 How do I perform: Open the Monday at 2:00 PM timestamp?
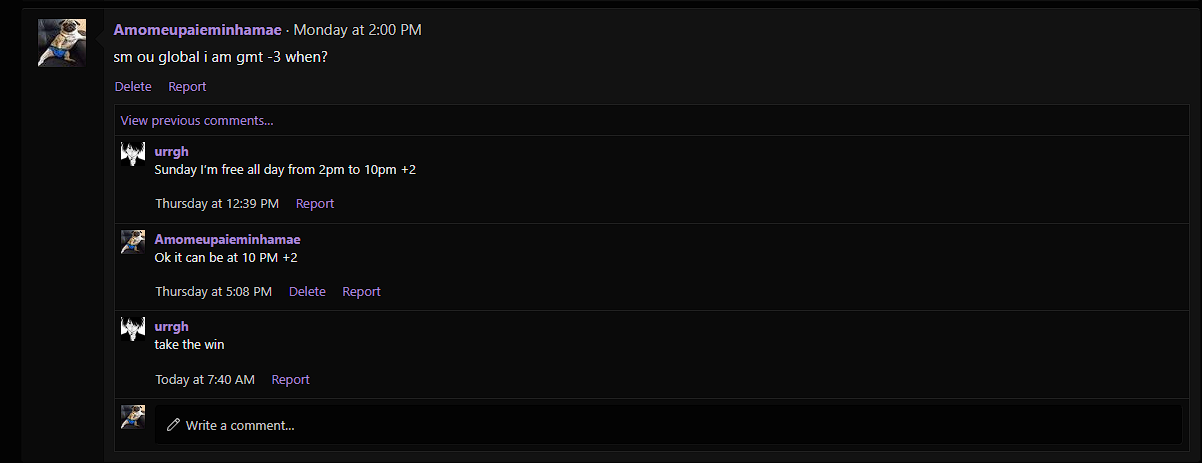coord(358,30)
